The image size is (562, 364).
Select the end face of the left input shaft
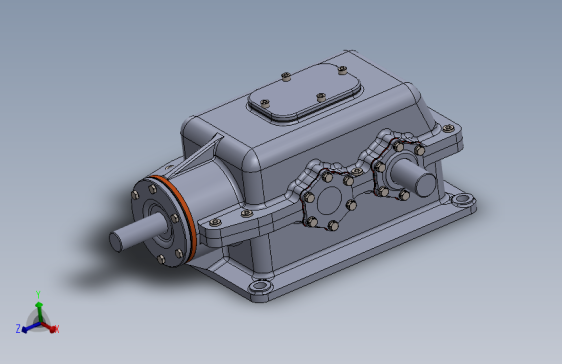(x=115, y=241)
